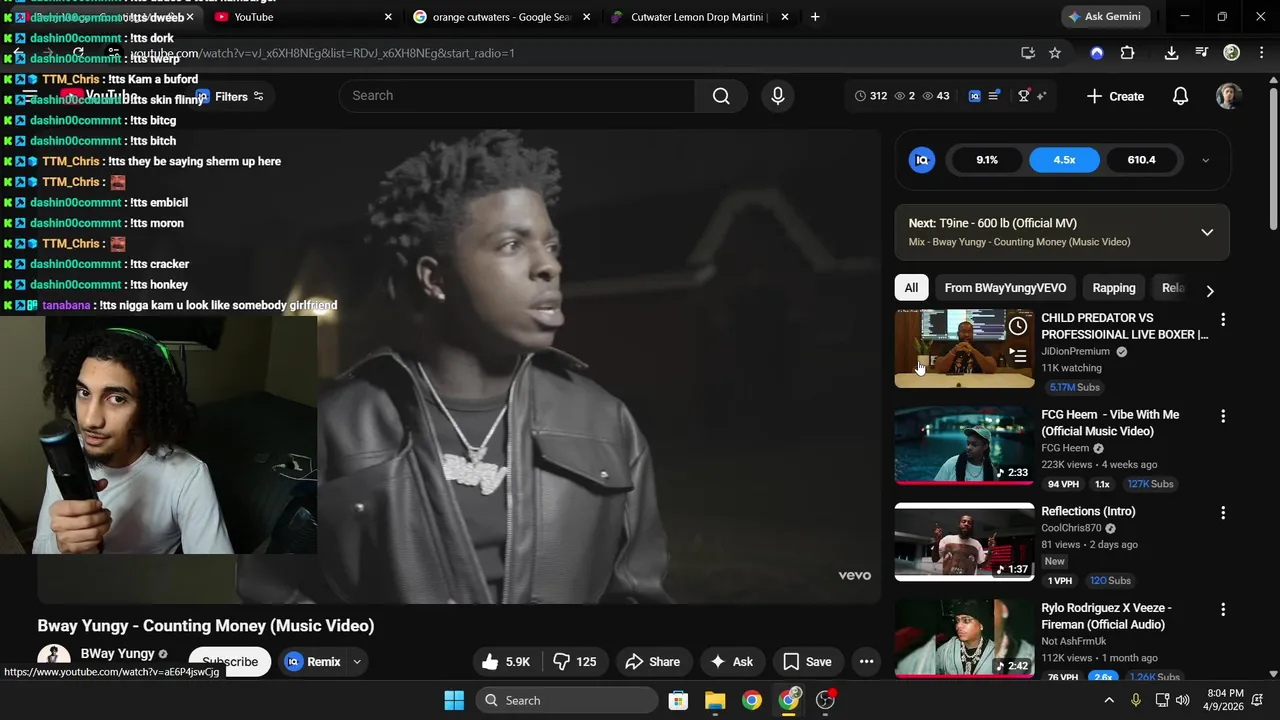Click the YouTube search magnifier button

click(721, 96)
